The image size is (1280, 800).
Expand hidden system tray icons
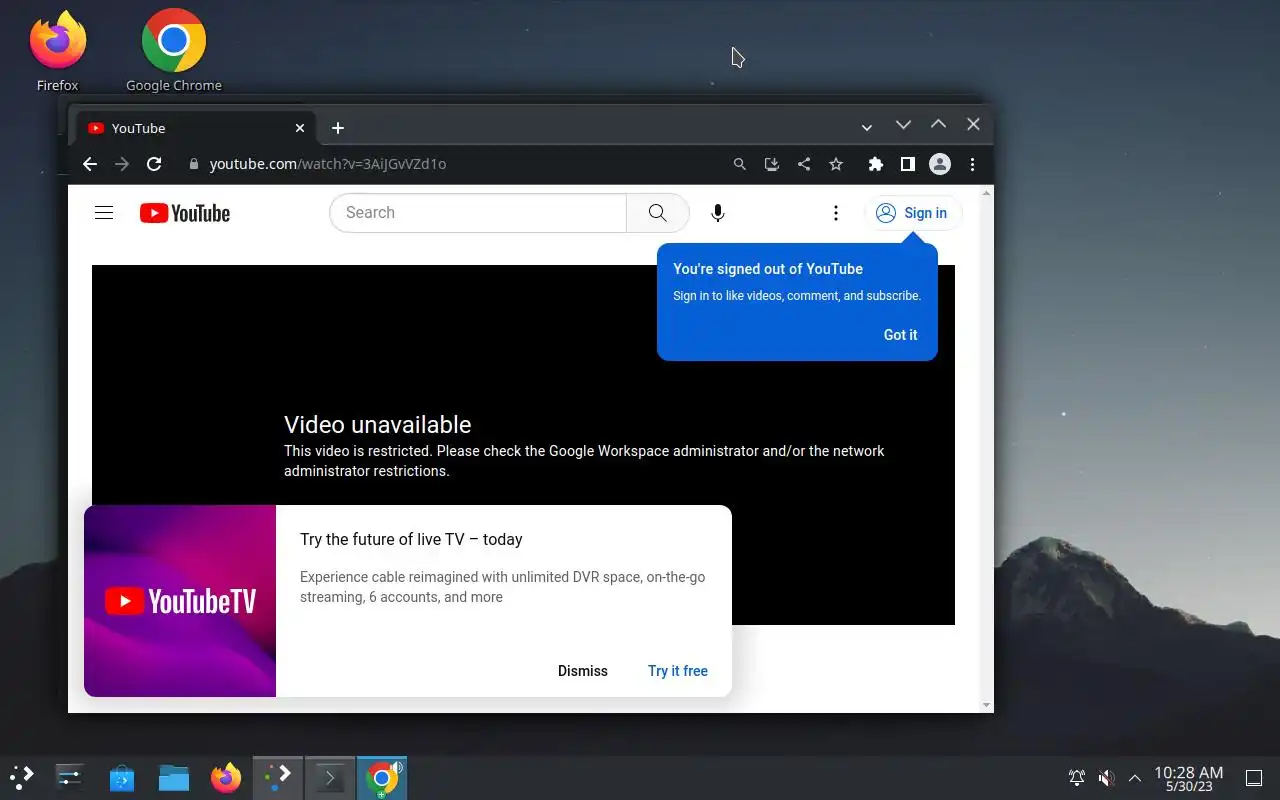(1135, 778)
